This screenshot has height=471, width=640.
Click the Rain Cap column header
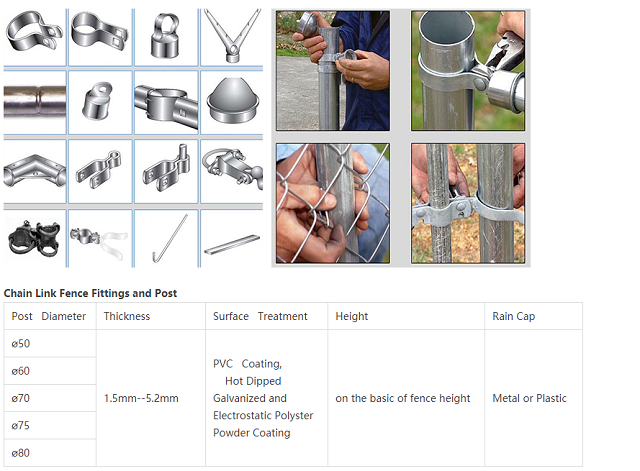click(x=533, y=316)
